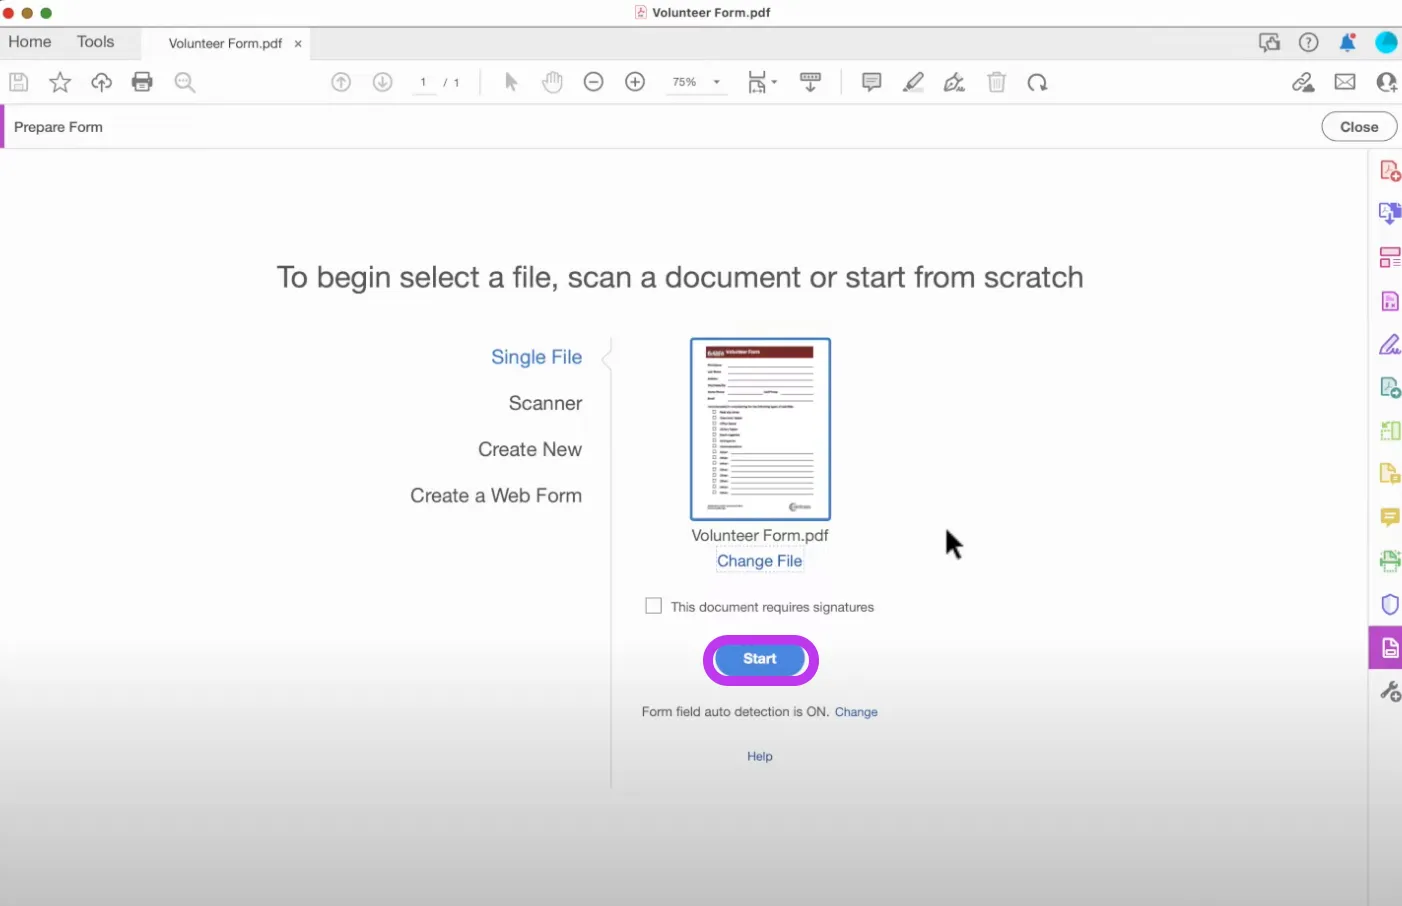This screenshot has height=906, width=1402.
Task: Open the Scan & OCR green printer tool
Action: tap(1390, 561)
